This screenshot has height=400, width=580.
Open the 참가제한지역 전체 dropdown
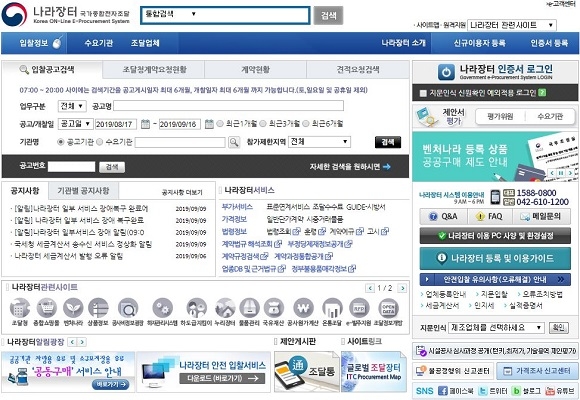[x=320, y=142]
